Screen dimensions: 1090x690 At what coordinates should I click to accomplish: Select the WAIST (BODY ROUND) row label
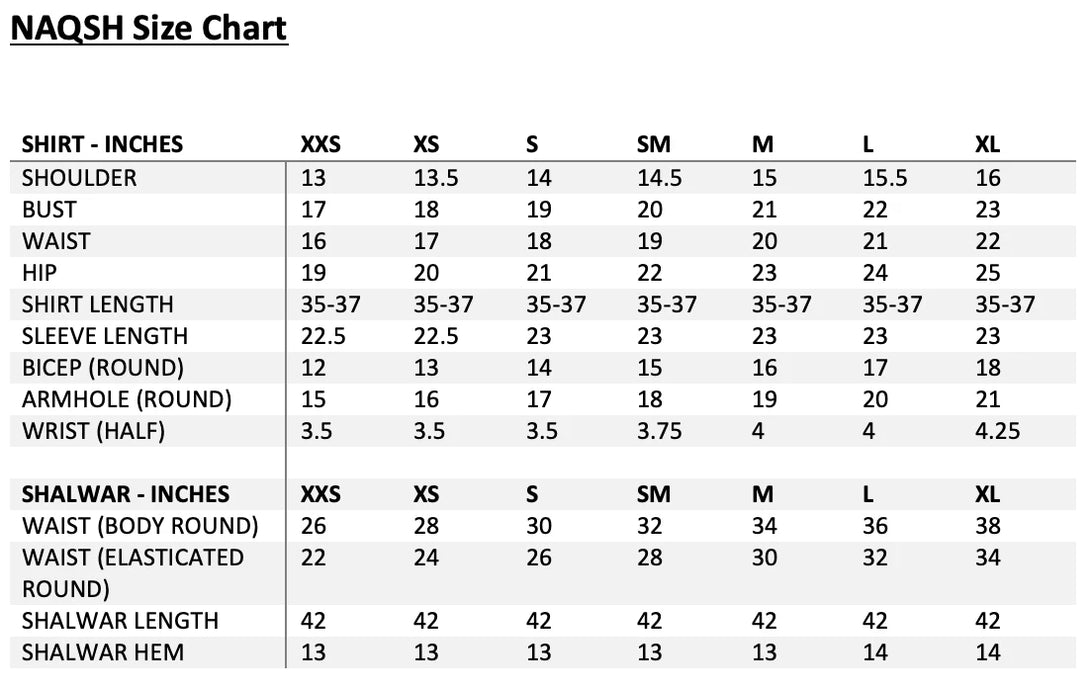click(140, 526)
